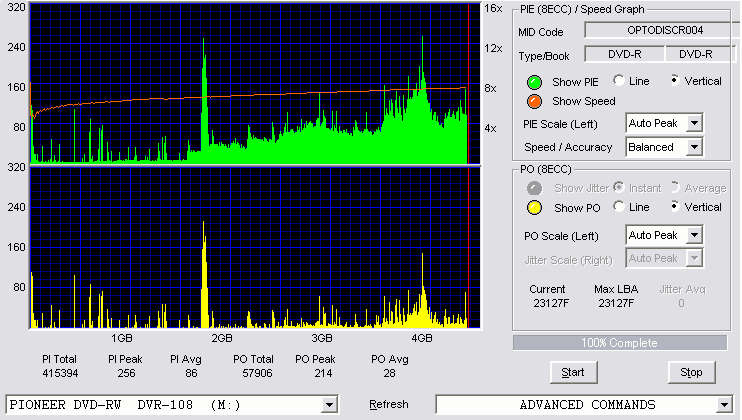
Task: Click the PO Peak value 214
Action: 323,373
